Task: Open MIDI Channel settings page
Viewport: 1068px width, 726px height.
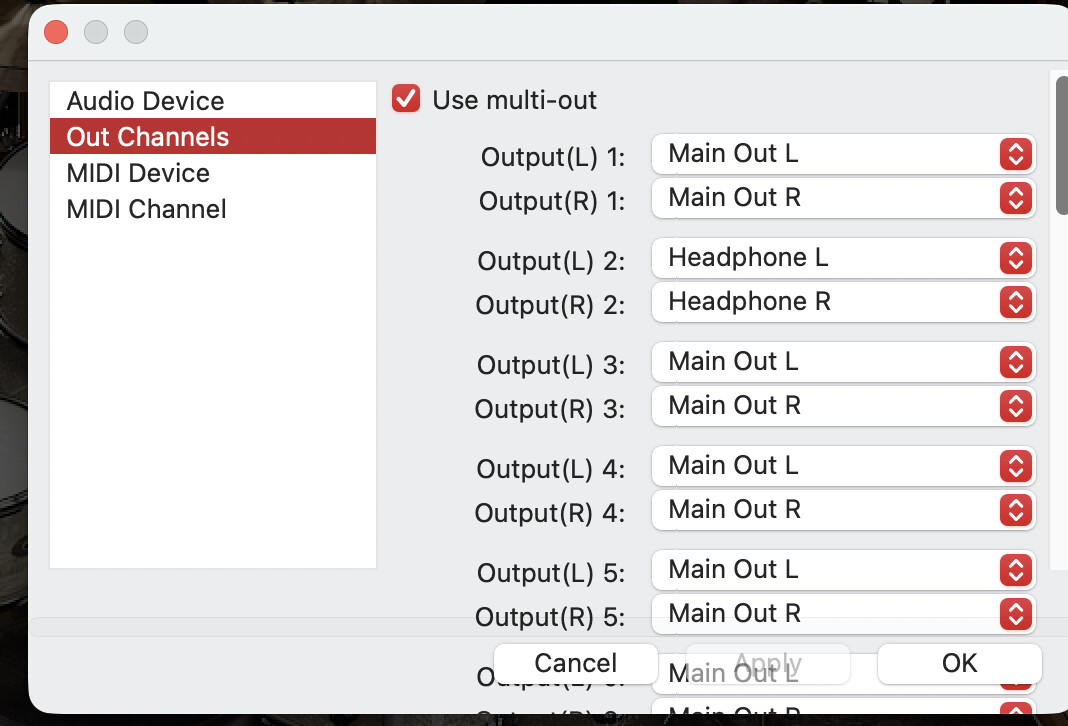Action: [146, 209]
